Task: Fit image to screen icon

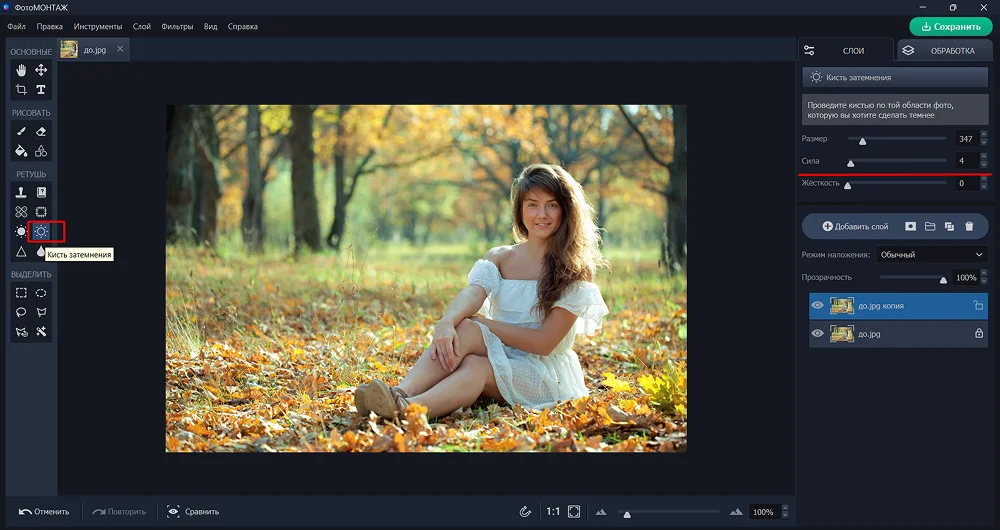Action: coord(574,512)
